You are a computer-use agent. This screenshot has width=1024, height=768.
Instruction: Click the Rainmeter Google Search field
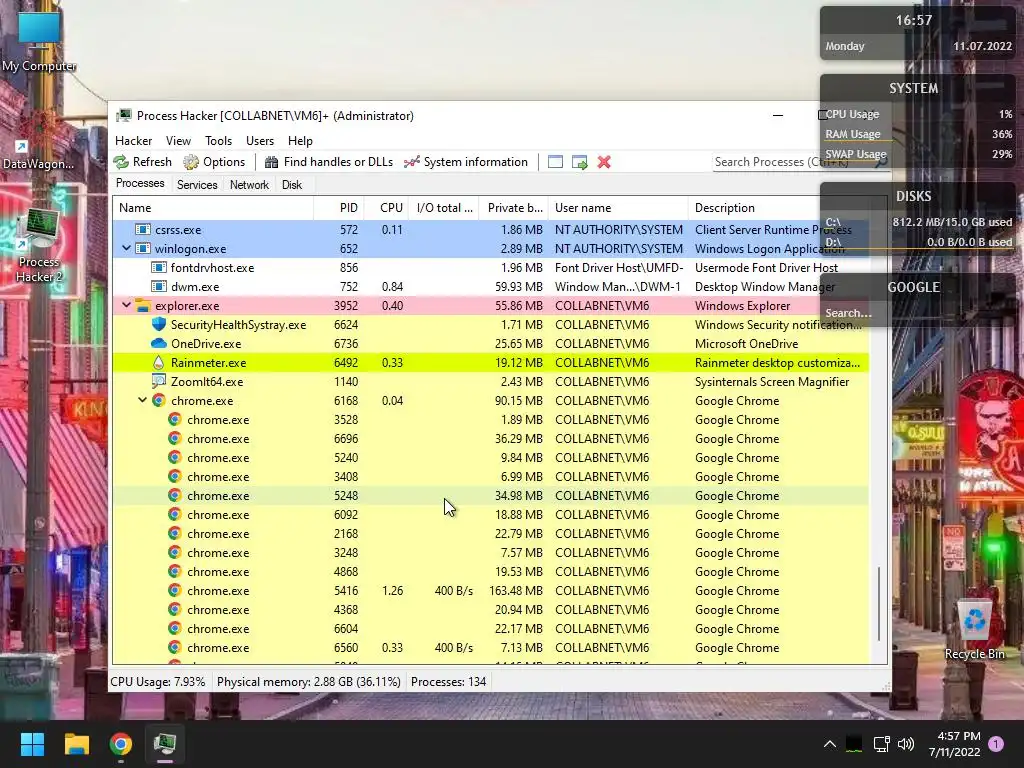click(914, 313)
